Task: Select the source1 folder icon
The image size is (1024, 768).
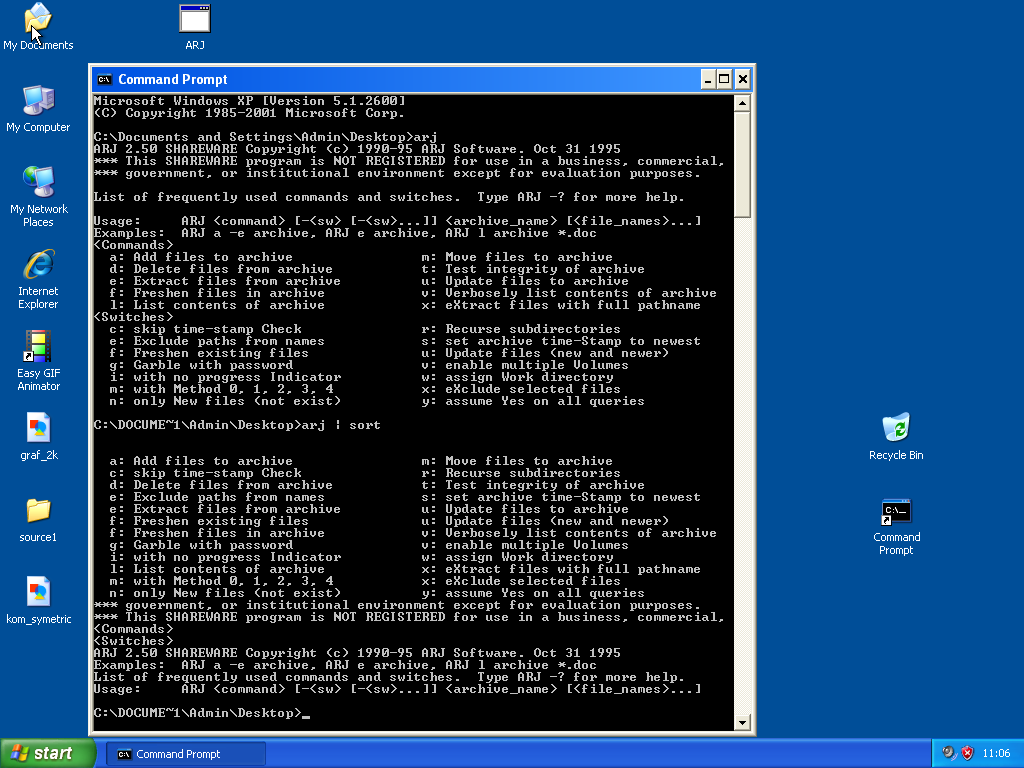Action: (x=38, y=519)
